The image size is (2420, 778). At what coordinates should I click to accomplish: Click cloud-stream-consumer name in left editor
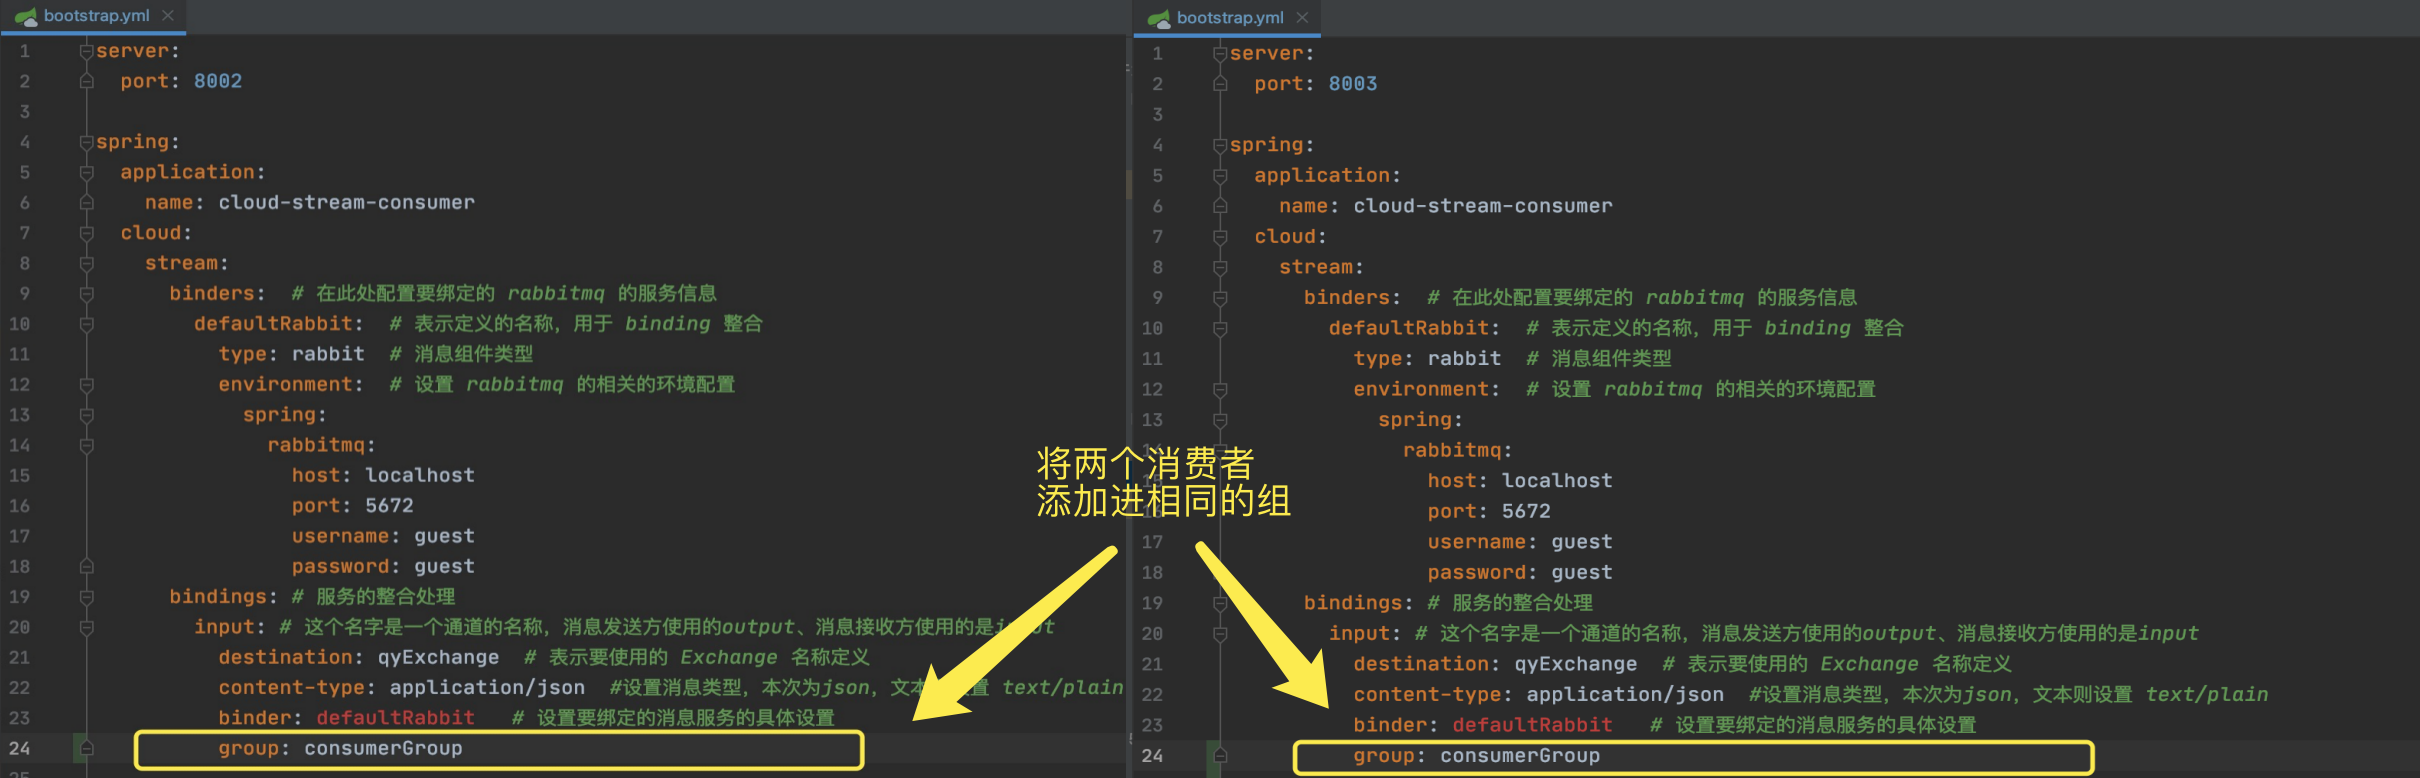pyautogui.click(x=347, y=202)
